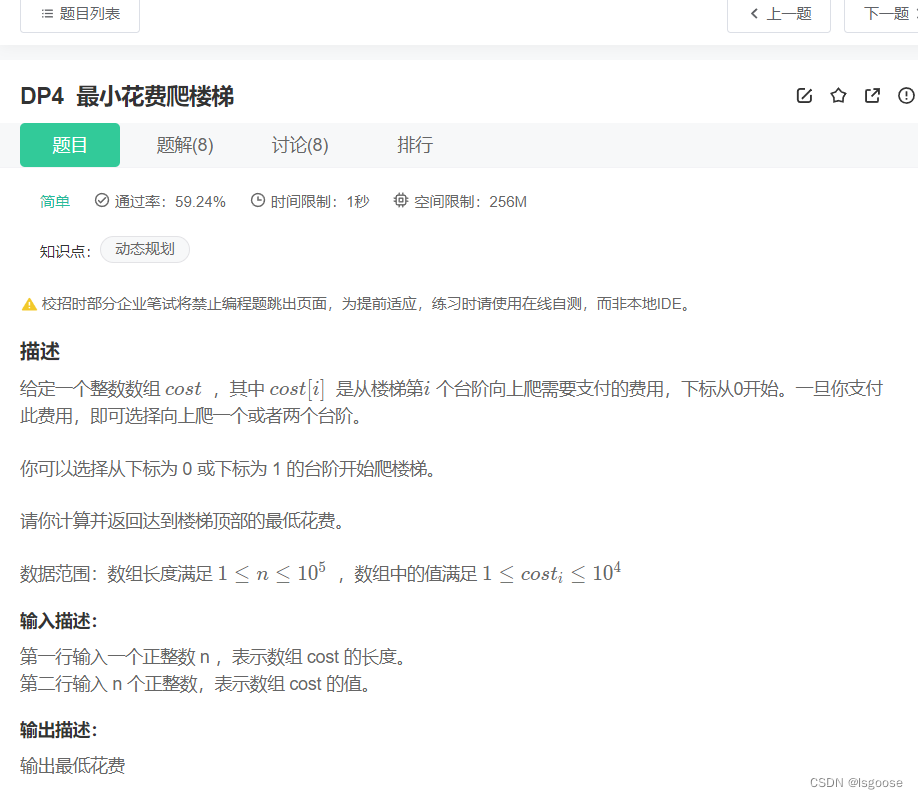This screenshot has width=918, height=799.
Task: Click the exclamation report icon
Action: tap(906, 96)
